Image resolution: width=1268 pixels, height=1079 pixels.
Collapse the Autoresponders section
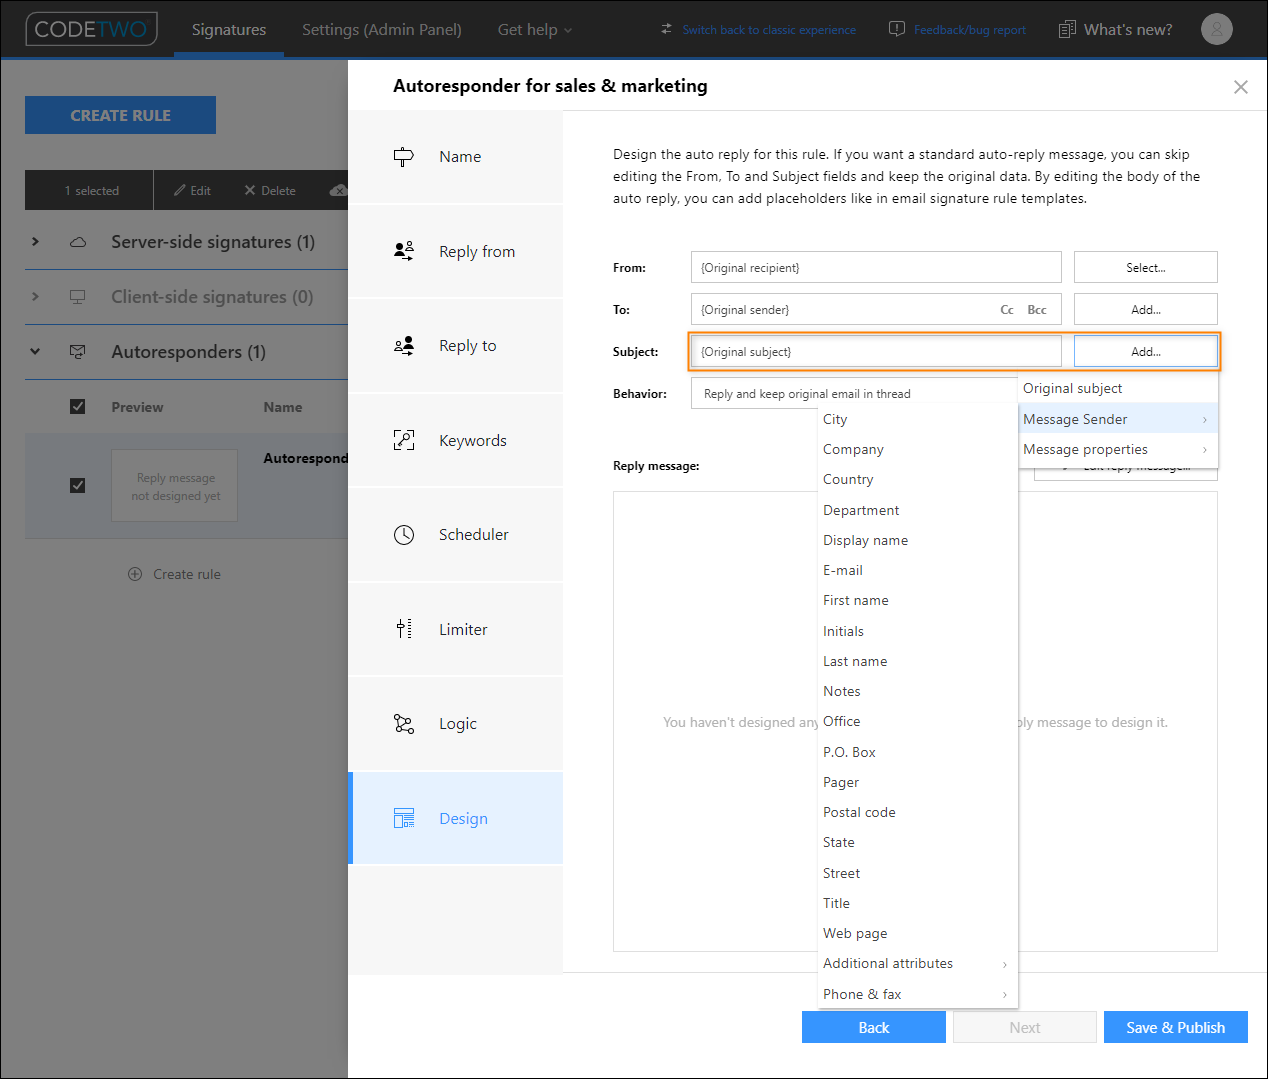pos(35,351)
